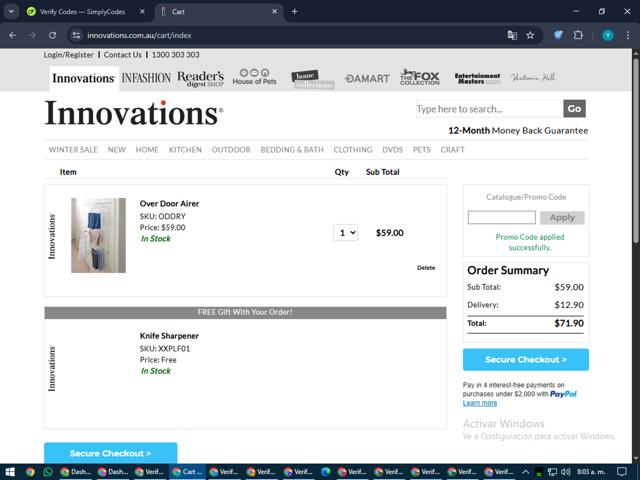640x480 pixels.
Task: Open the CLOTHING category menu
Action: [353, 150]
